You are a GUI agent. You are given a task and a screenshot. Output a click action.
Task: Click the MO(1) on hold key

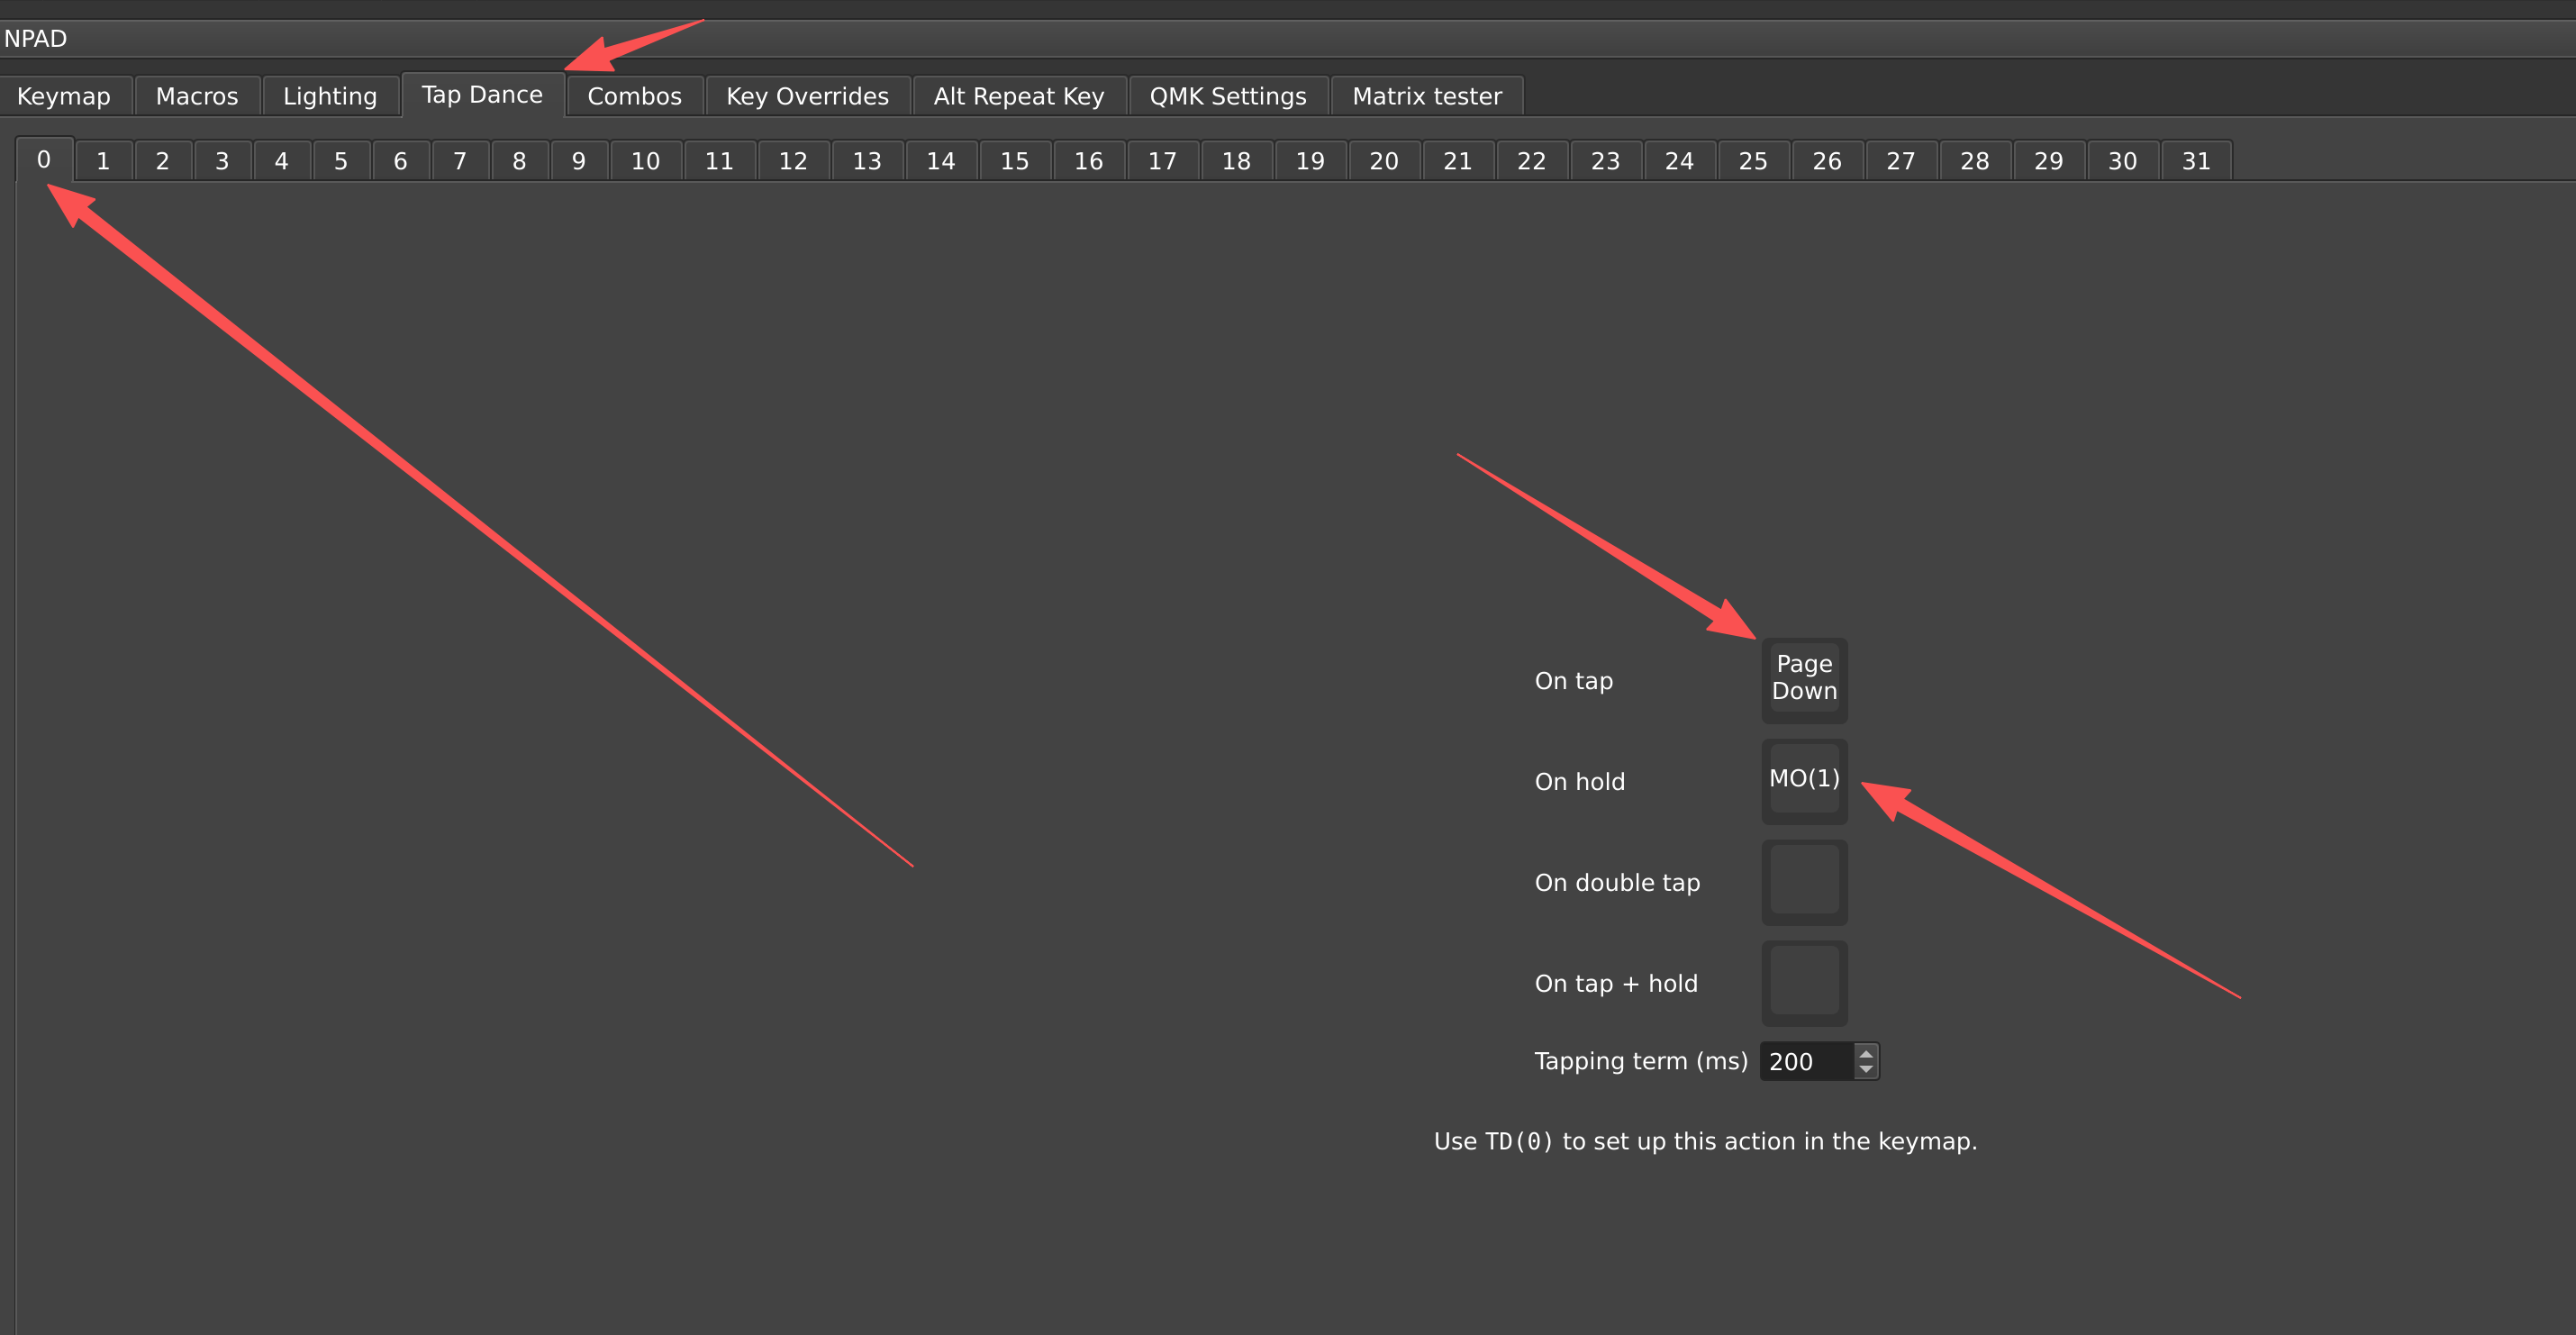1803,780
